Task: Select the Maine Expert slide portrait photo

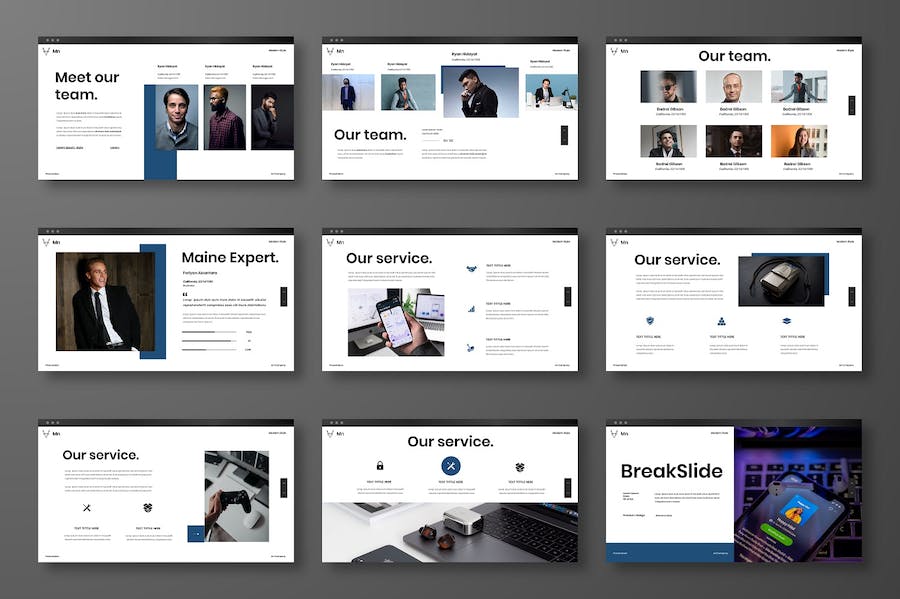Action: (98, 301)
